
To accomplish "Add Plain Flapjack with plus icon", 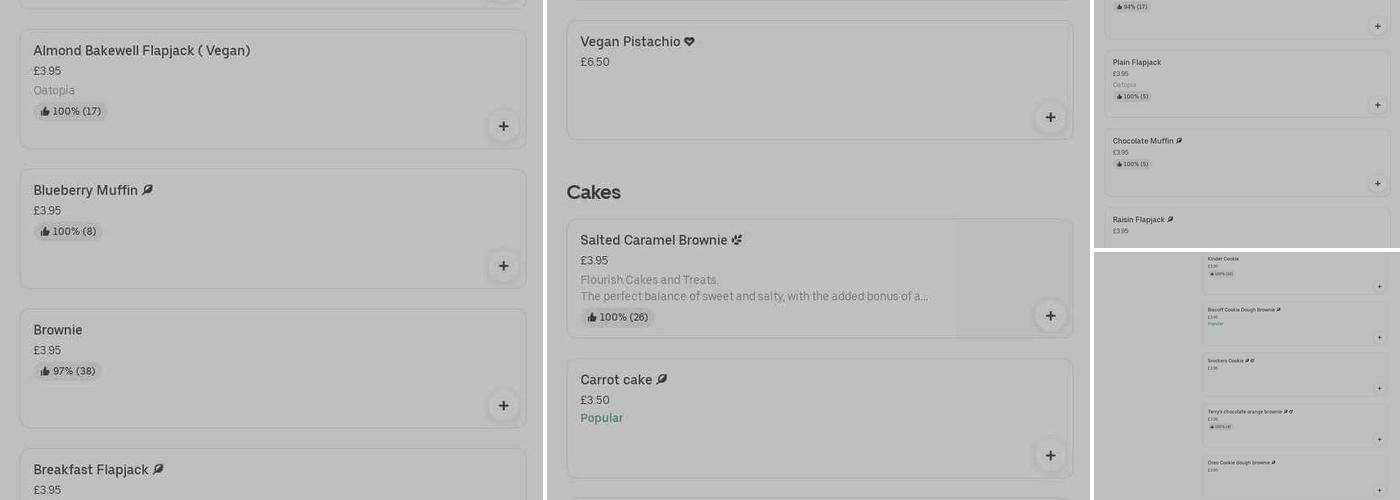I will pyautogui.click(x=1377, y=105).
